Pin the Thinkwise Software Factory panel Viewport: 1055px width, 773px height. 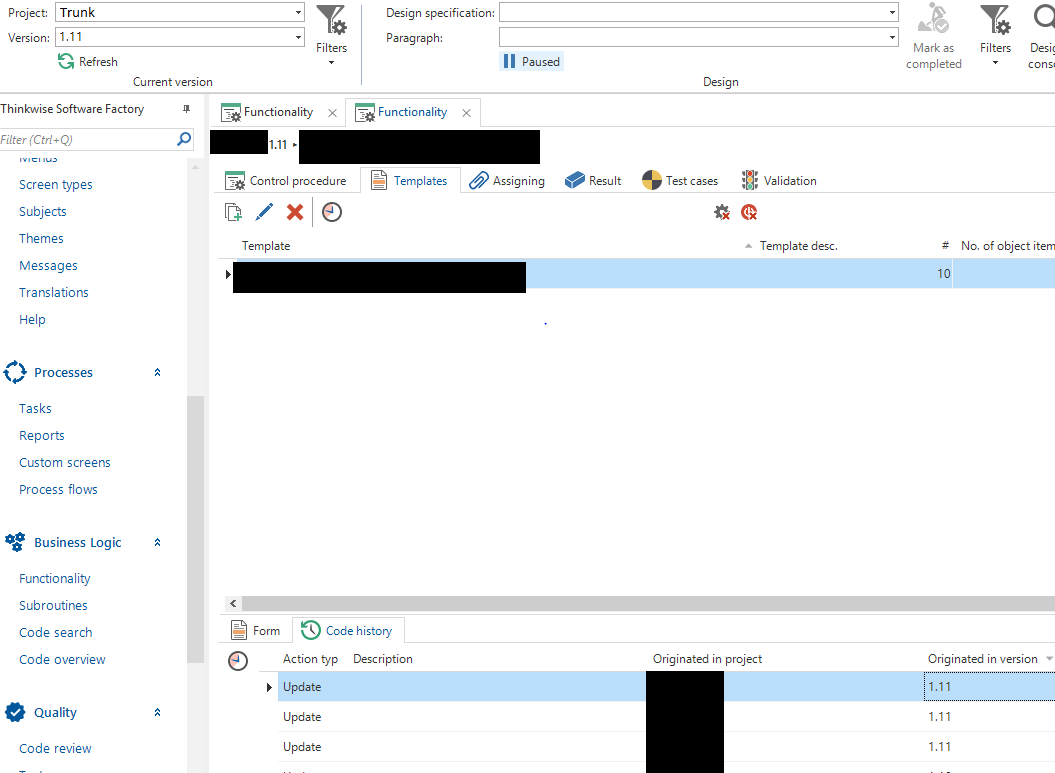[x=186, y=109]
